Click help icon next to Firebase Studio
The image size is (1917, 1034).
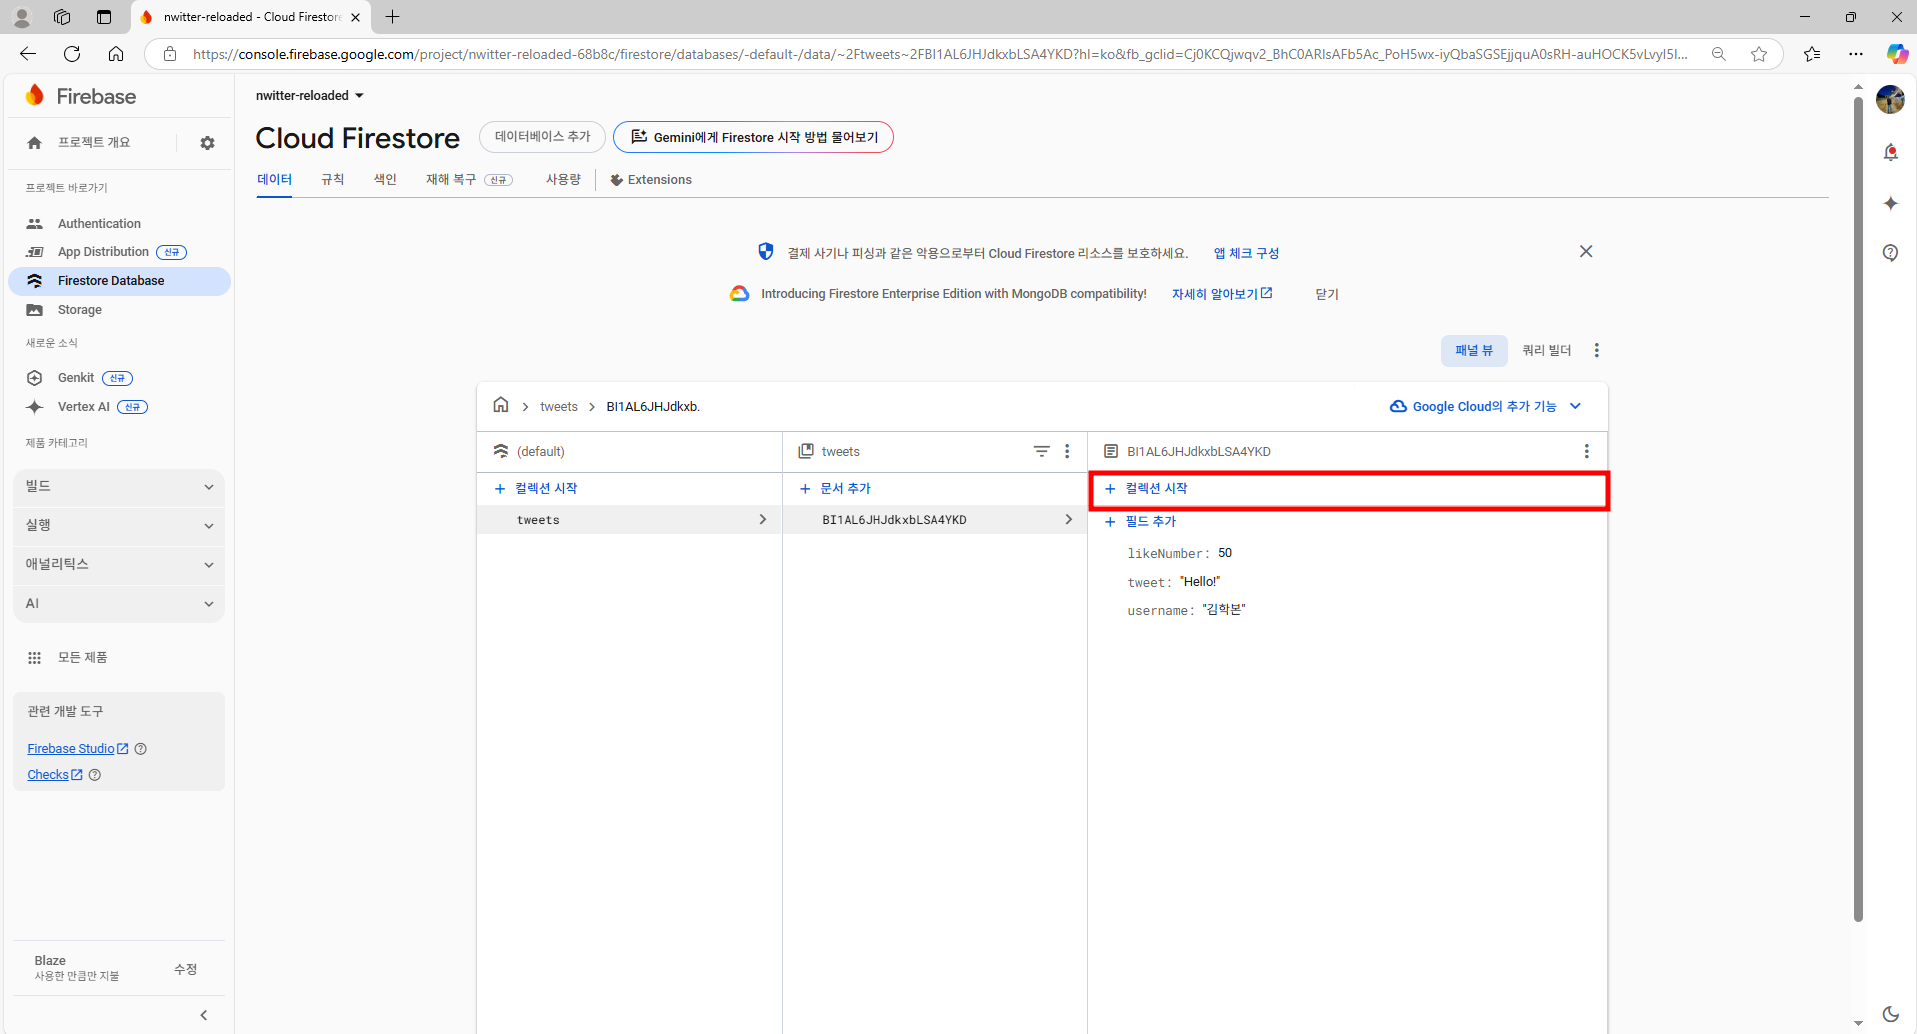click(141, 749)
